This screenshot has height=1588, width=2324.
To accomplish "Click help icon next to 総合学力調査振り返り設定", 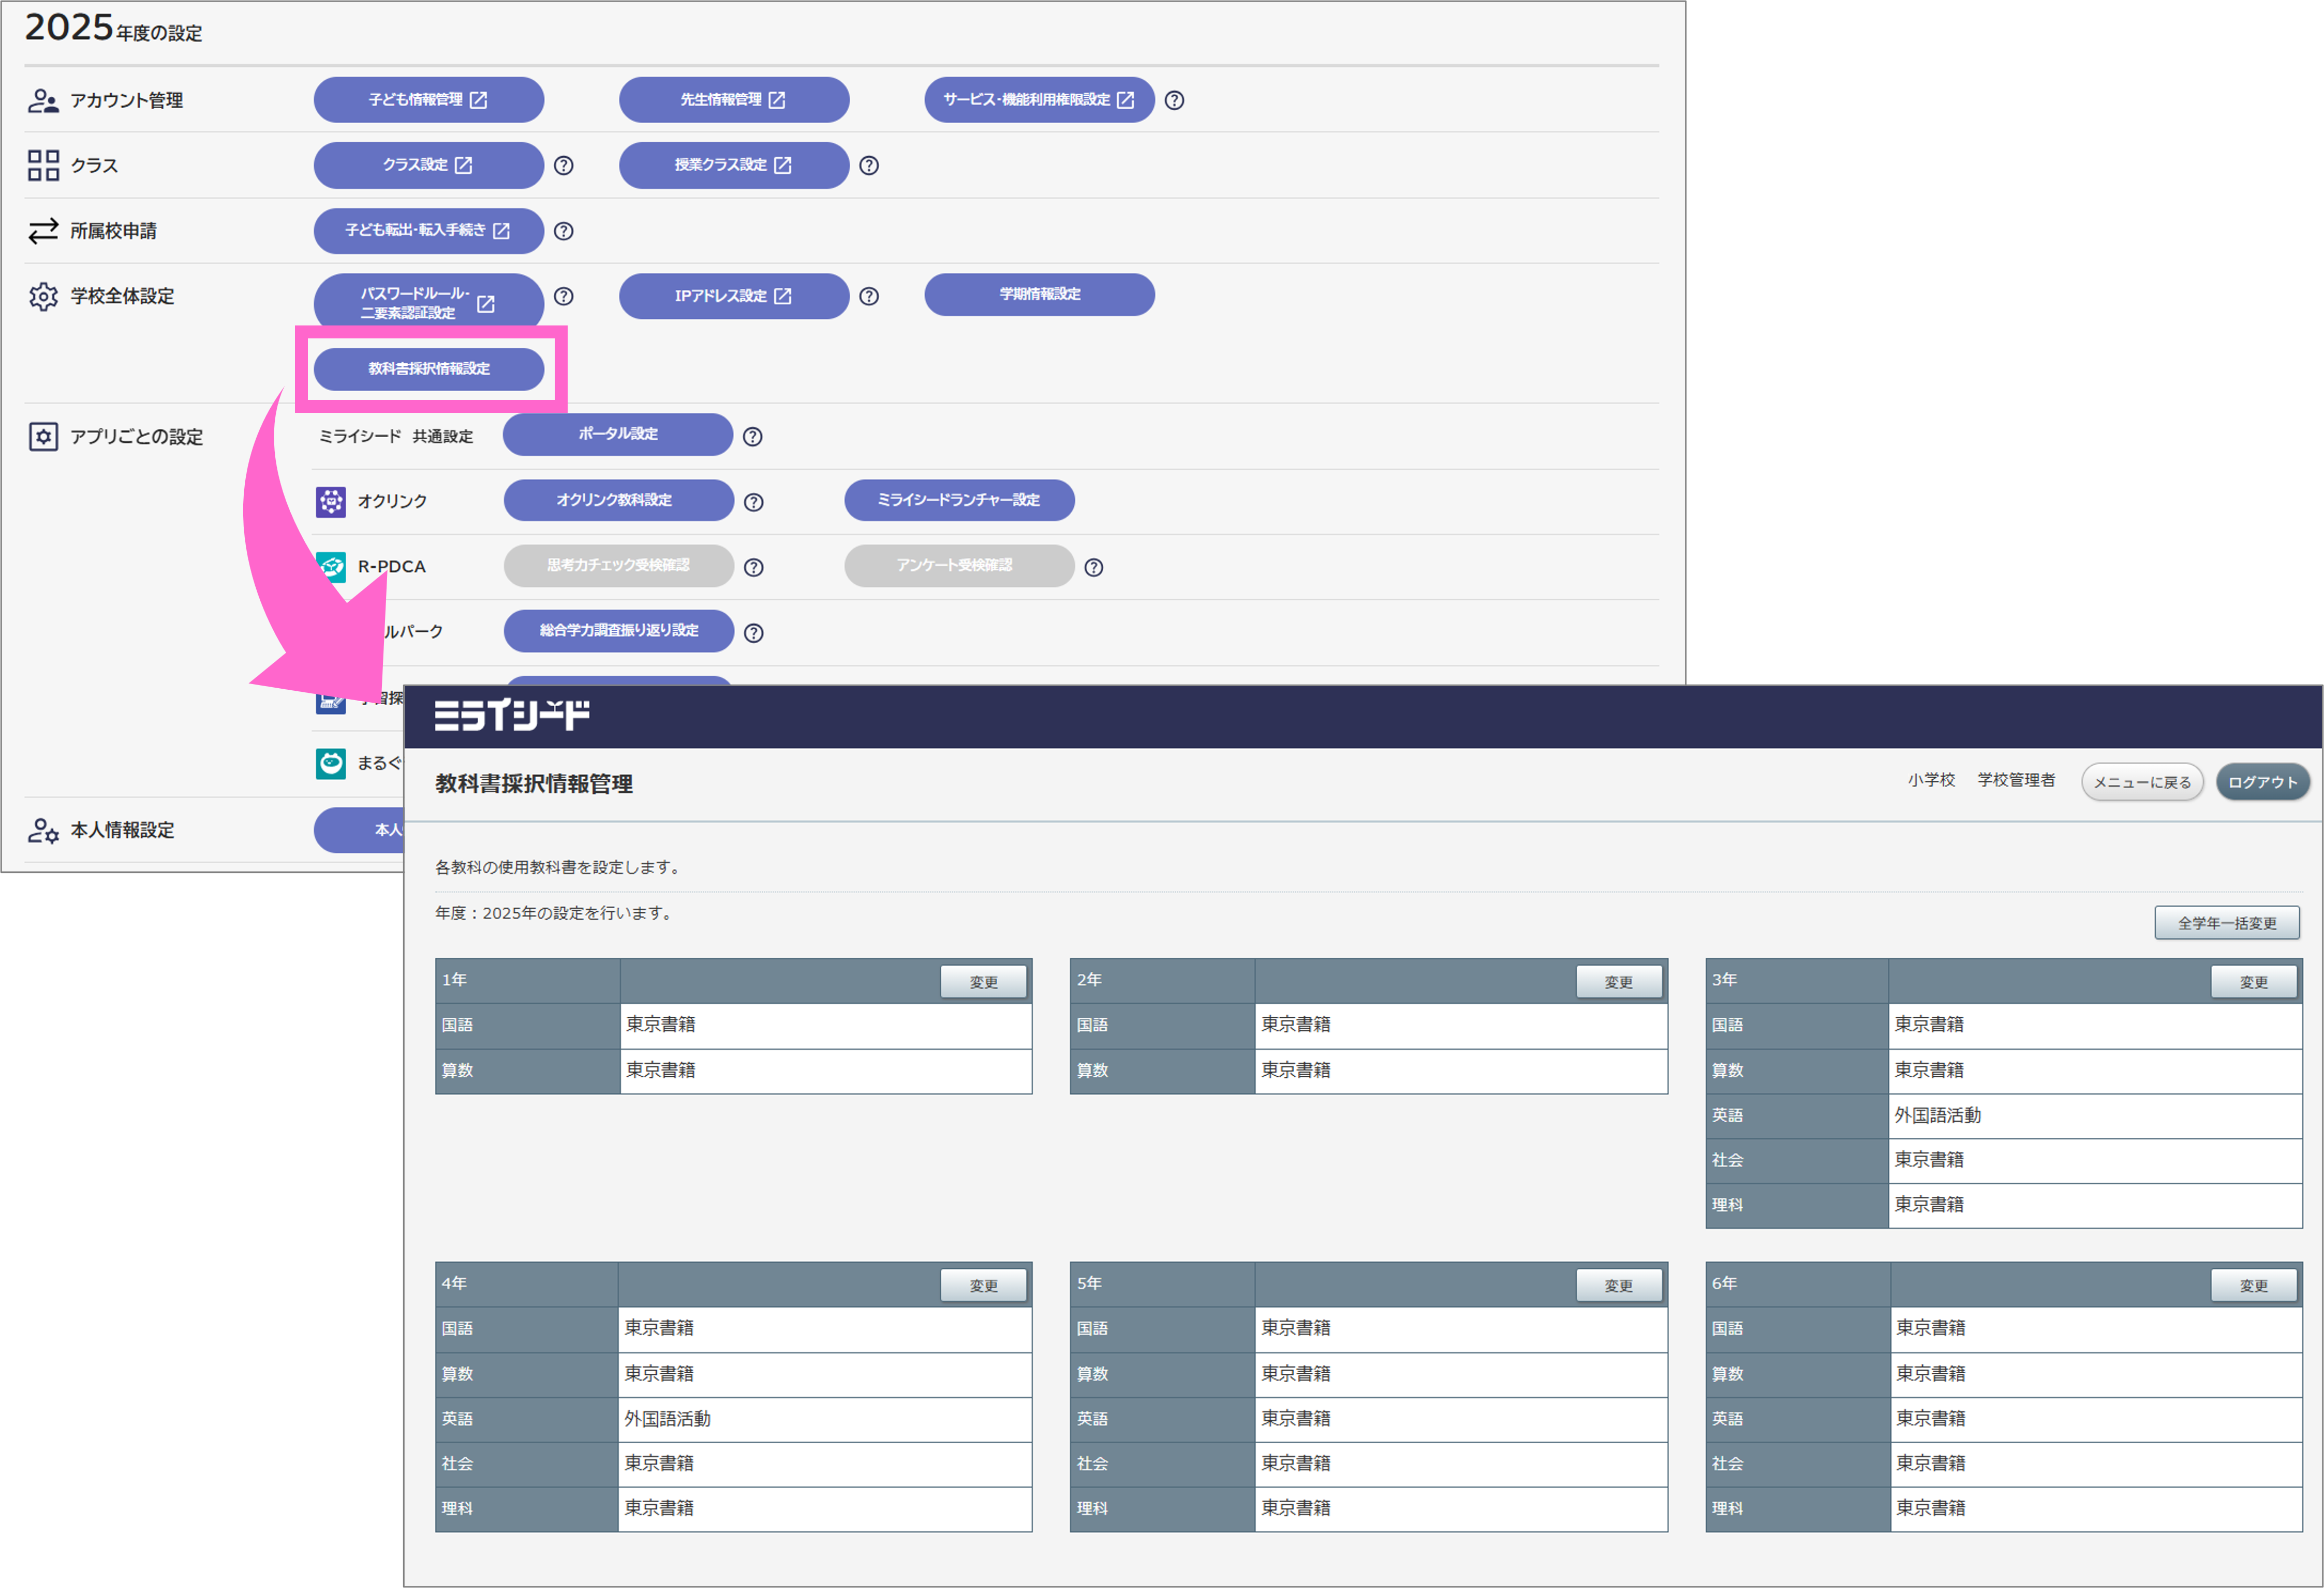I will coord(754,632).
